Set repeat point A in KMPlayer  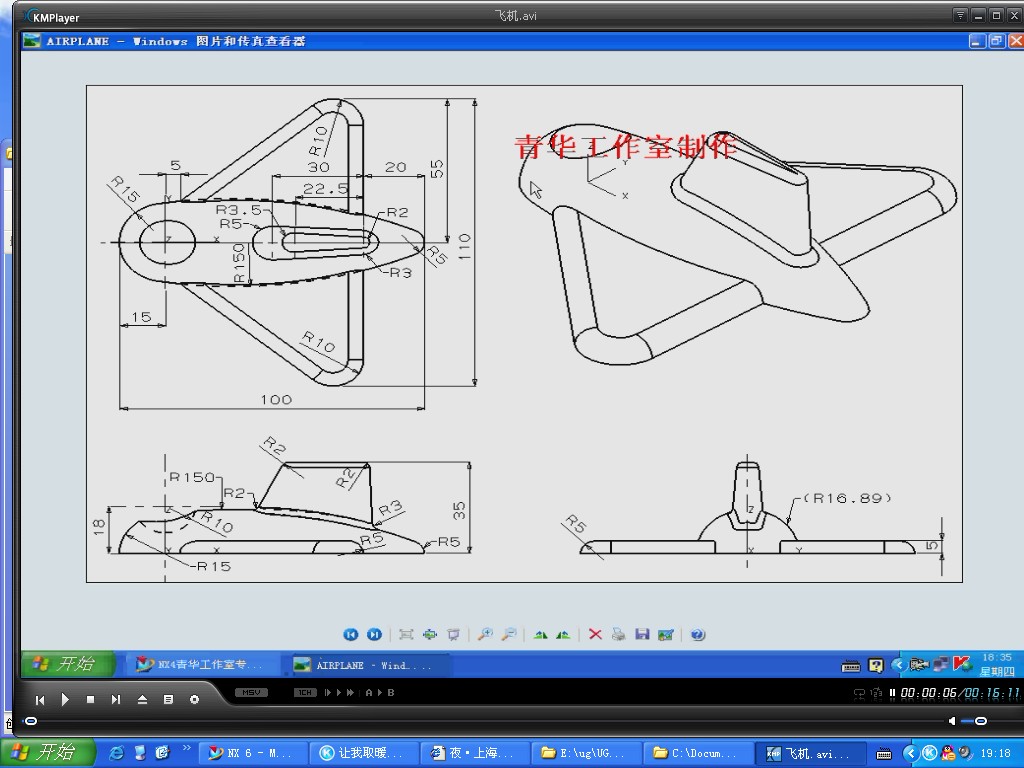tap(369, 692)
